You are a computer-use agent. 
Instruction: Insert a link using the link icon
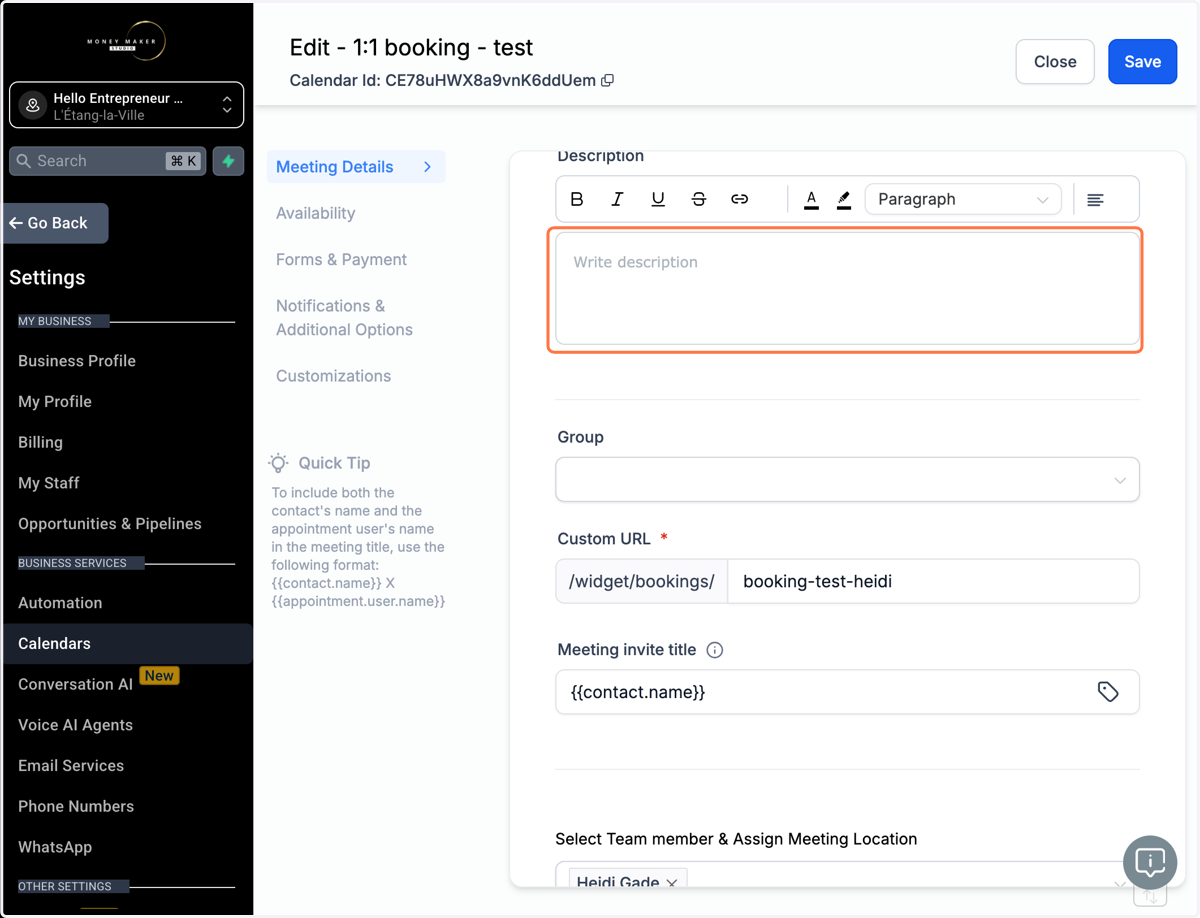(x=739, y=199)
